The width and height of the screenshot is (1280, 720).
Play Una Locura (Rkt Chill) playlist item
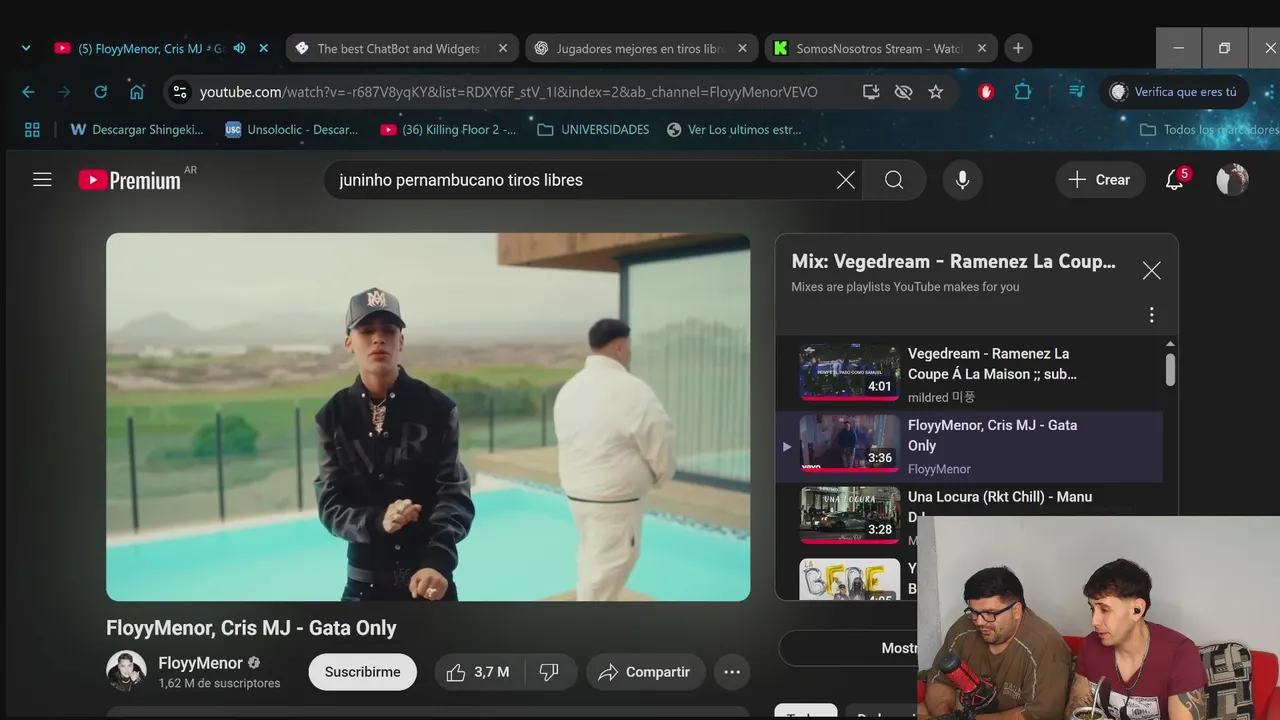click(x=969, y=516)
